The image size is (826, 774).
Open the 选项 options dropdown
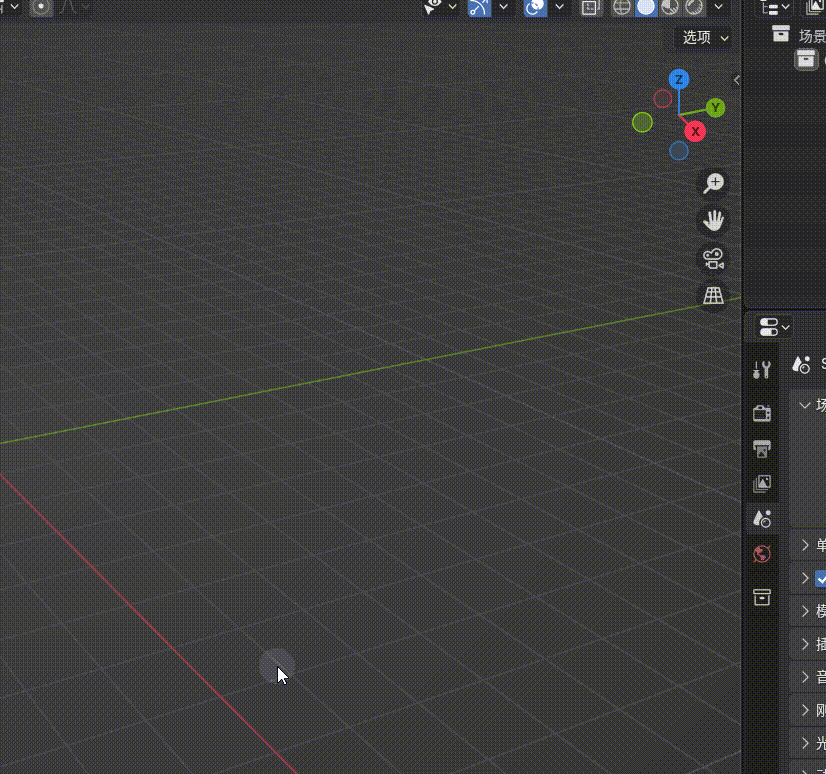tap(705, 37)
